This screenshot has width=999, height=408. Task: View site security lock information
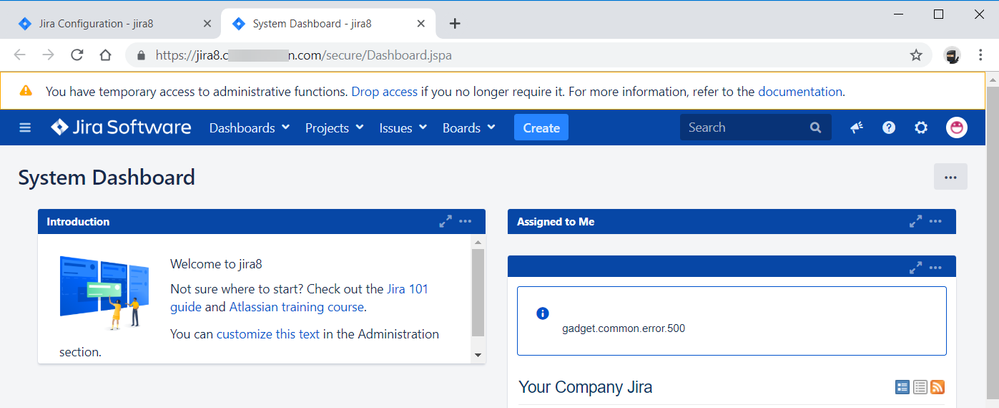tap(141, 55)
